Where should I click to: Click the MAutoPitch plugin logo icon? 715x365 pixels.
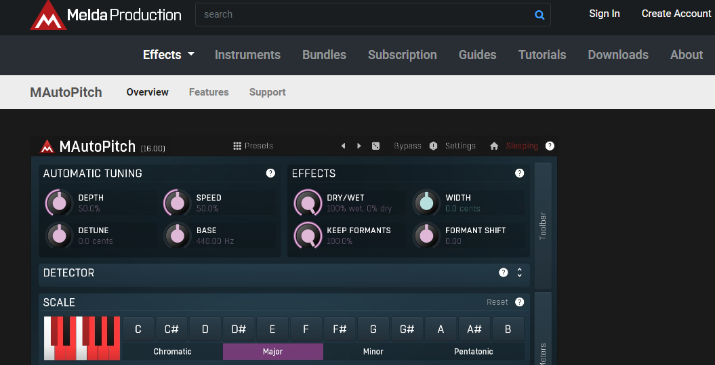(47, 146)
